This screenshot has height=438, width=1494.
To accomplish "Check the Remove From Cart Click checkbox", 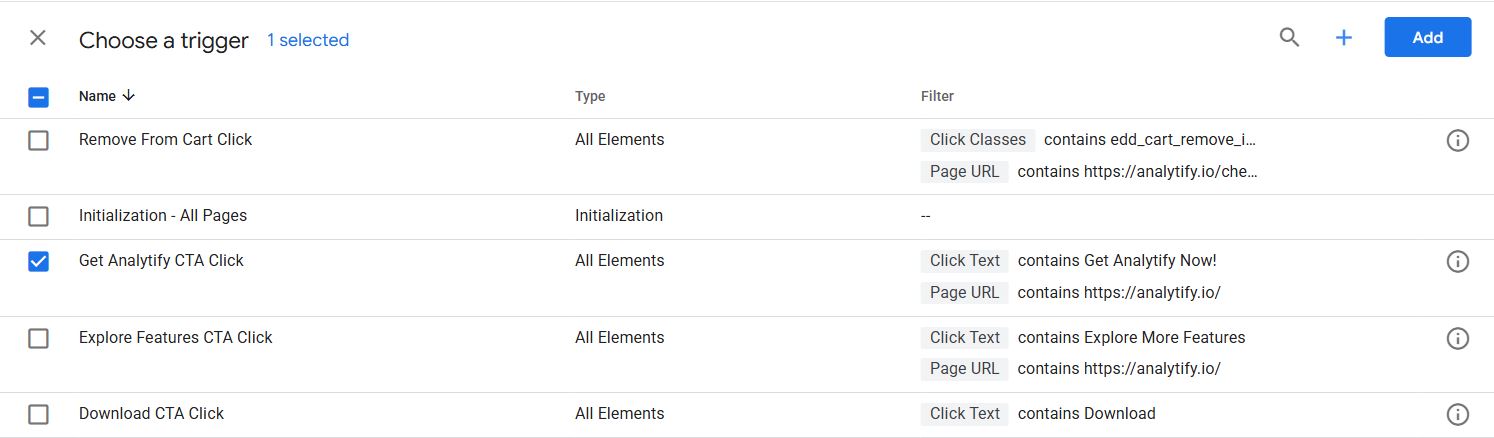I will point(38,141).
